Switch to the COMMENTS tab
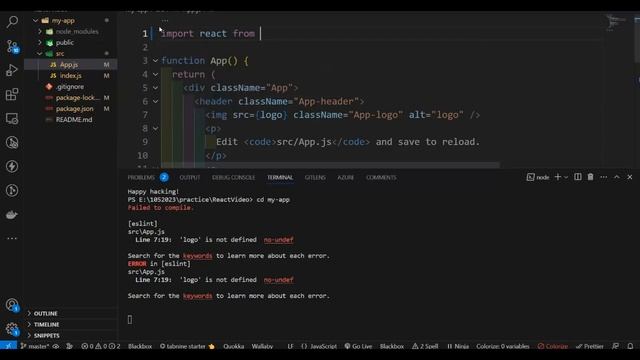Screen dimensions: 640x360 (x=381, y=177)
